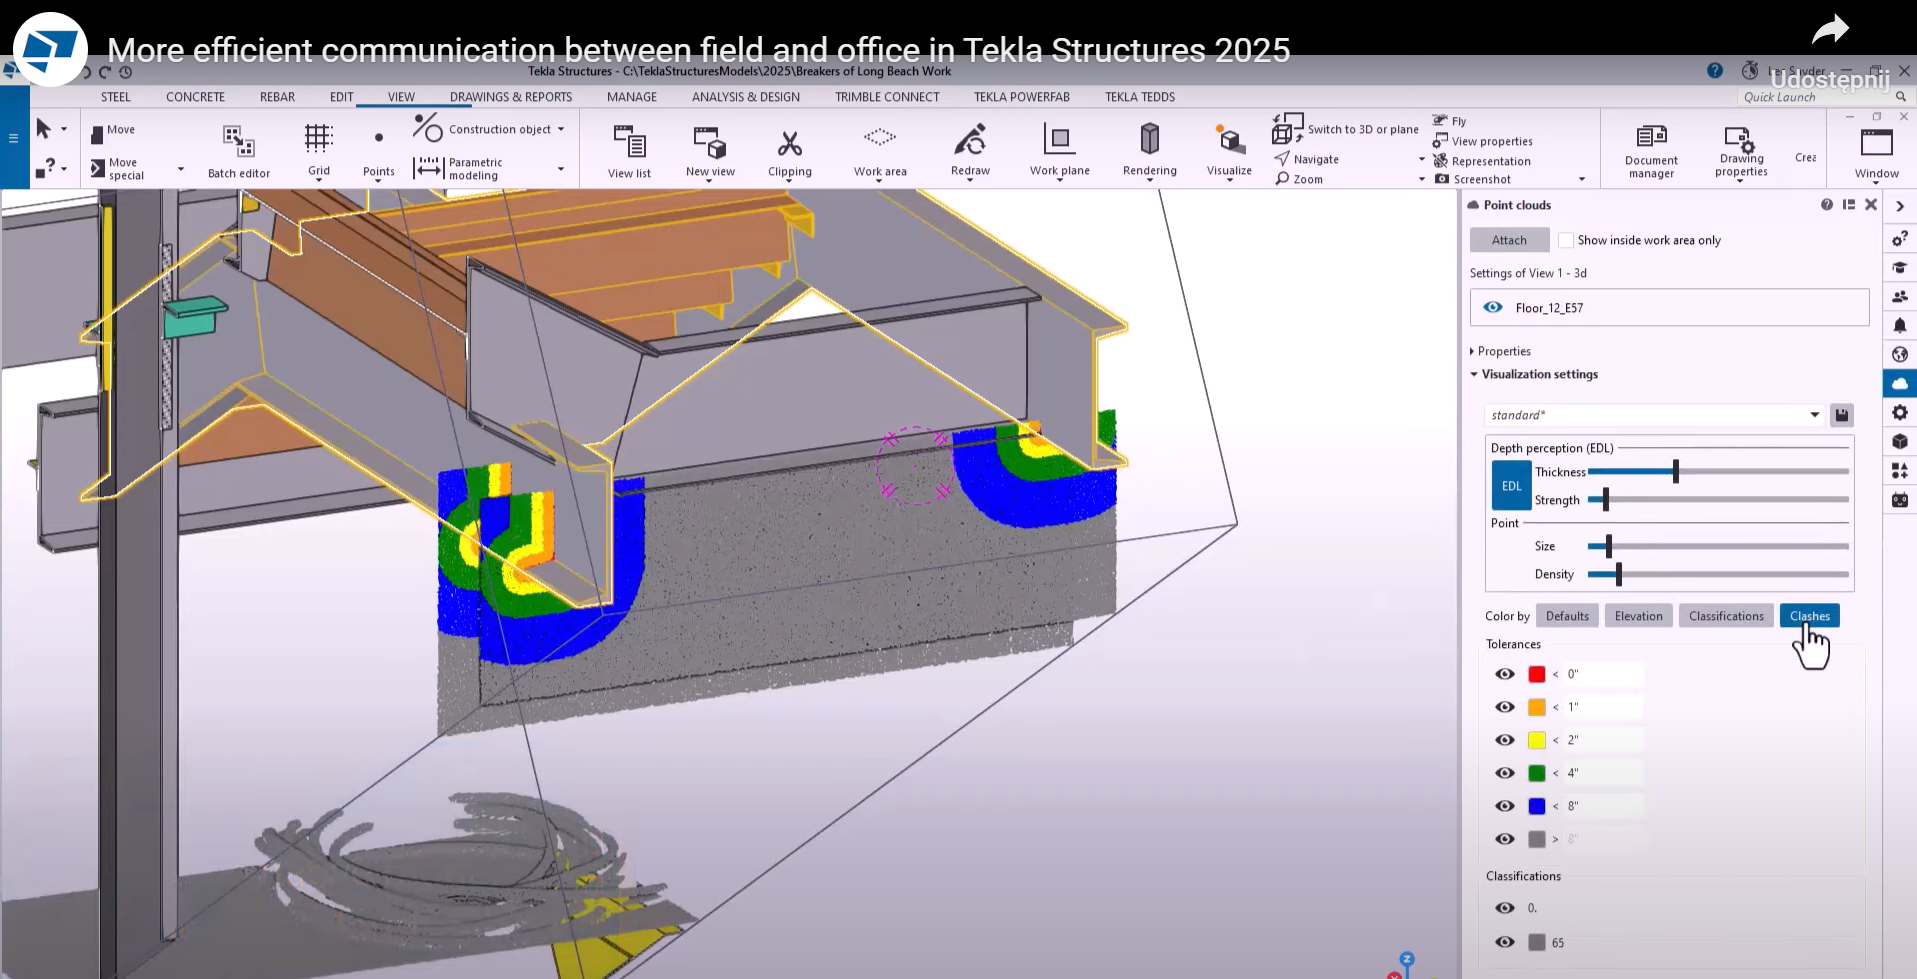Open View properties
Viewport: 1917px width, 979px height.
pos(1482,141)
